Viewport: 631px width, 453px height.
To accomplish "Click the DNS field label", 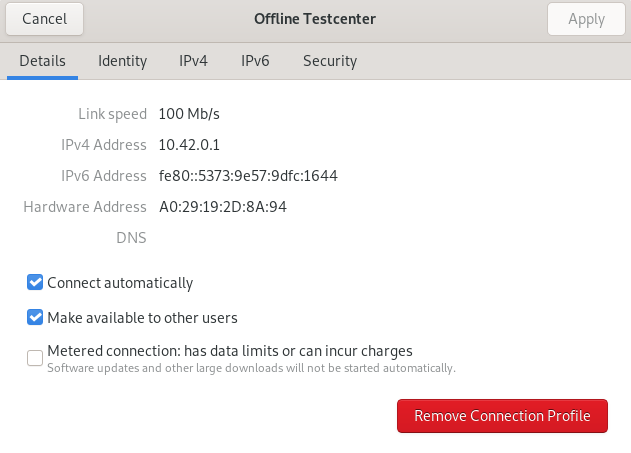I will click(131, 238).
